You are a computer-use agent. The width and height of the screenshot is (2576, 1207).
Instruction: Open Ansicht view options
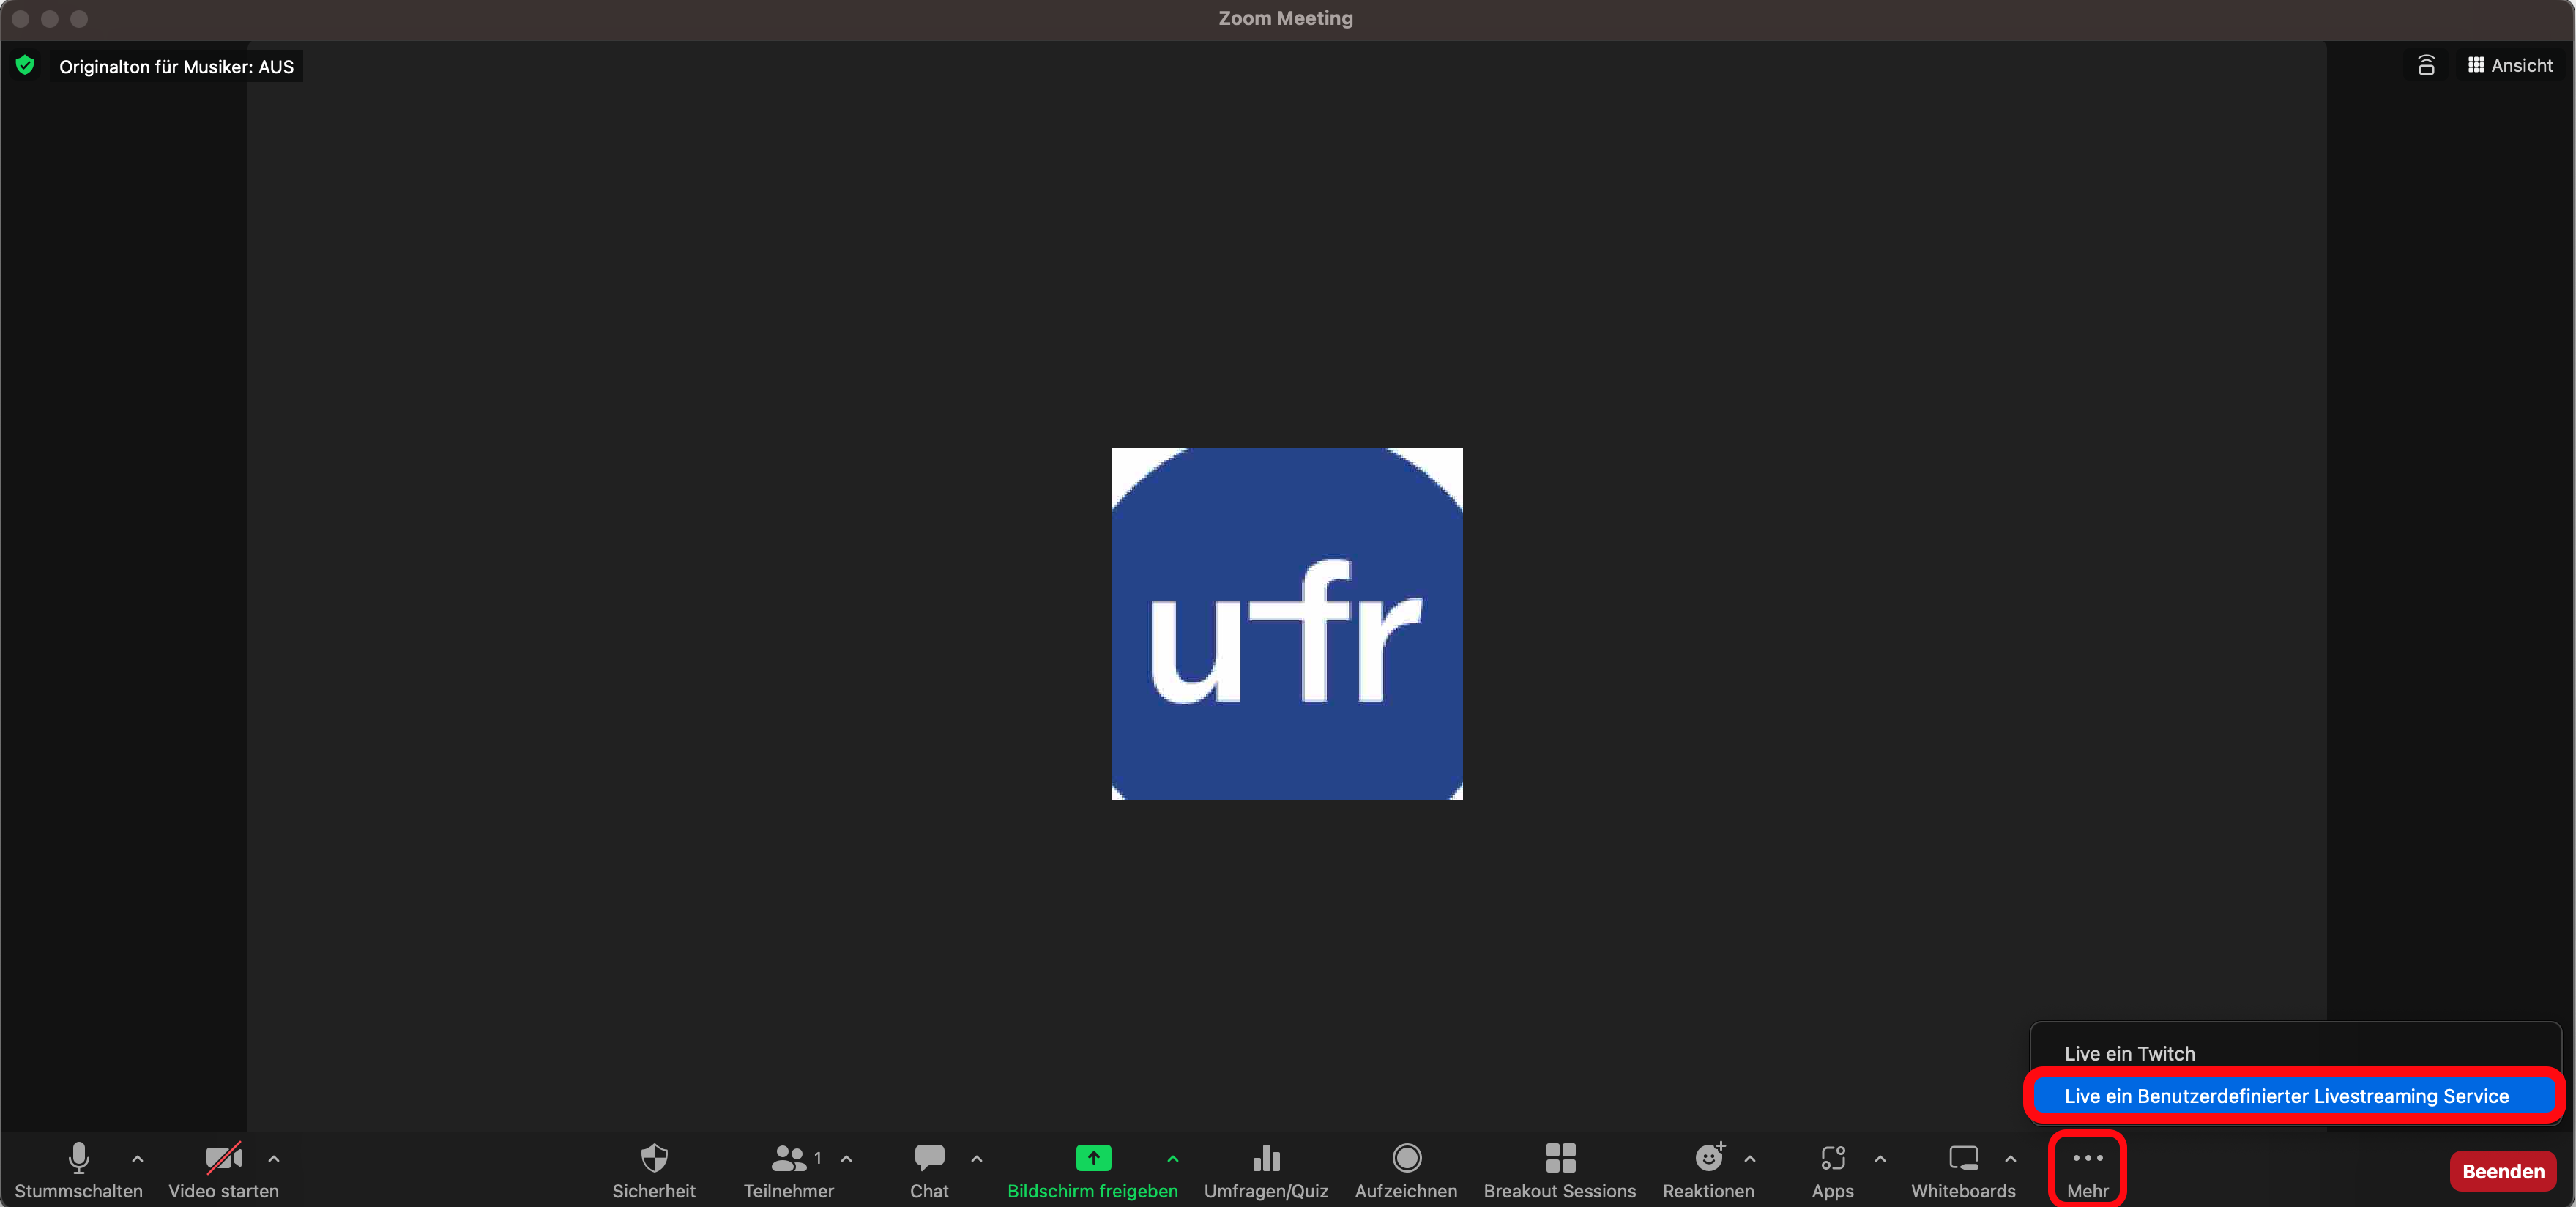(2510, 65)
